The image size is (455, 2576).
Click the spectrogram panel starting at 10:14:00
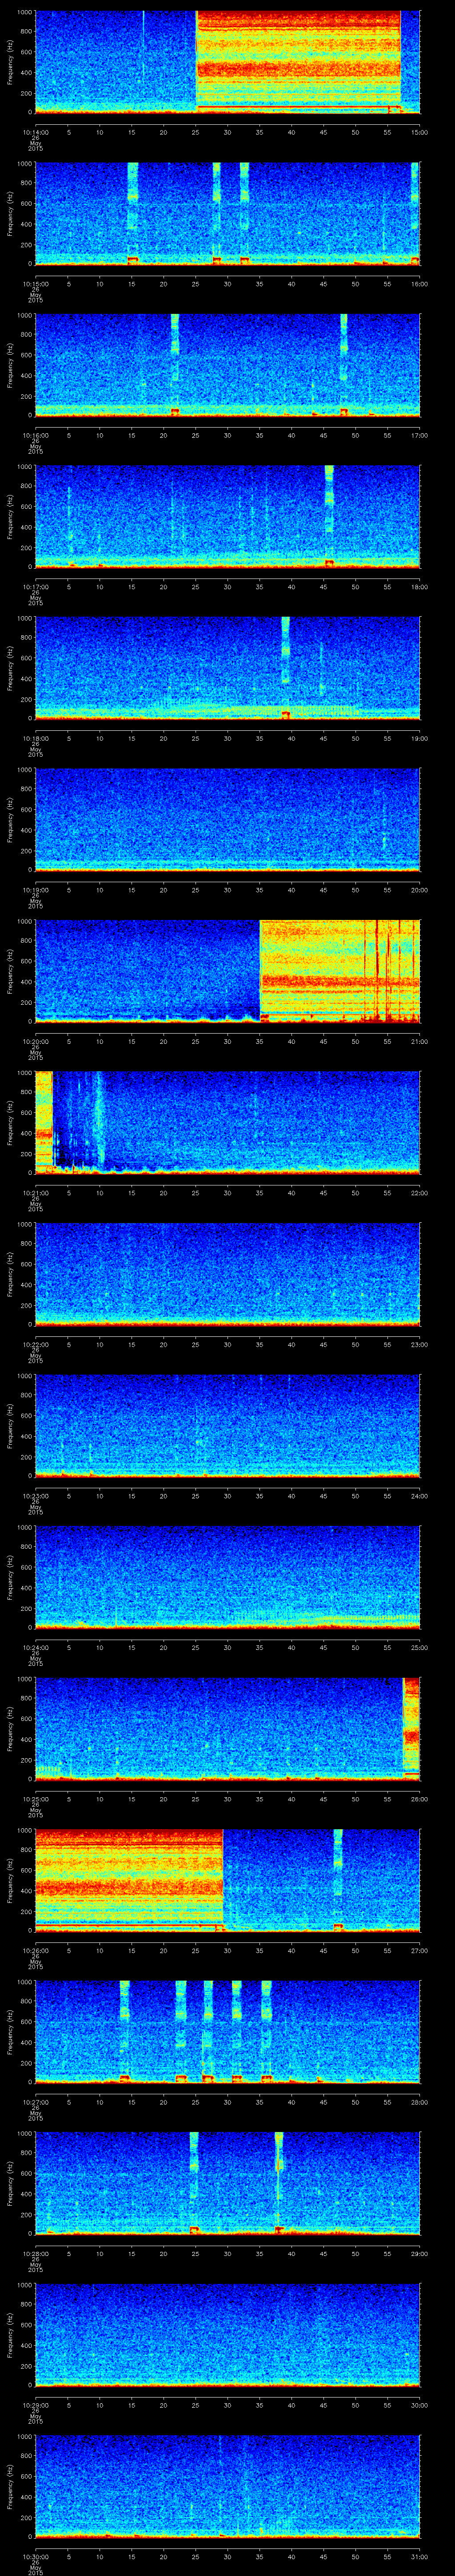(228, 62)
